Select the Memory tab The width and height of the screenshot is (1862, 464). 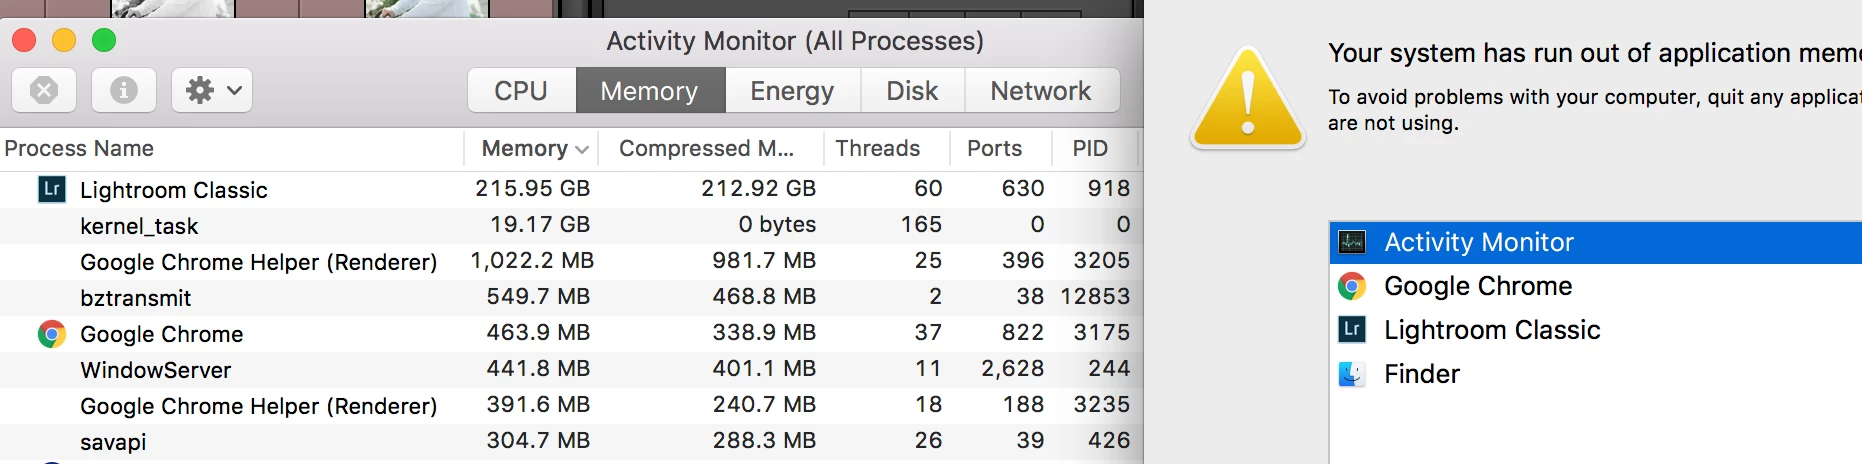click(649, 91)
